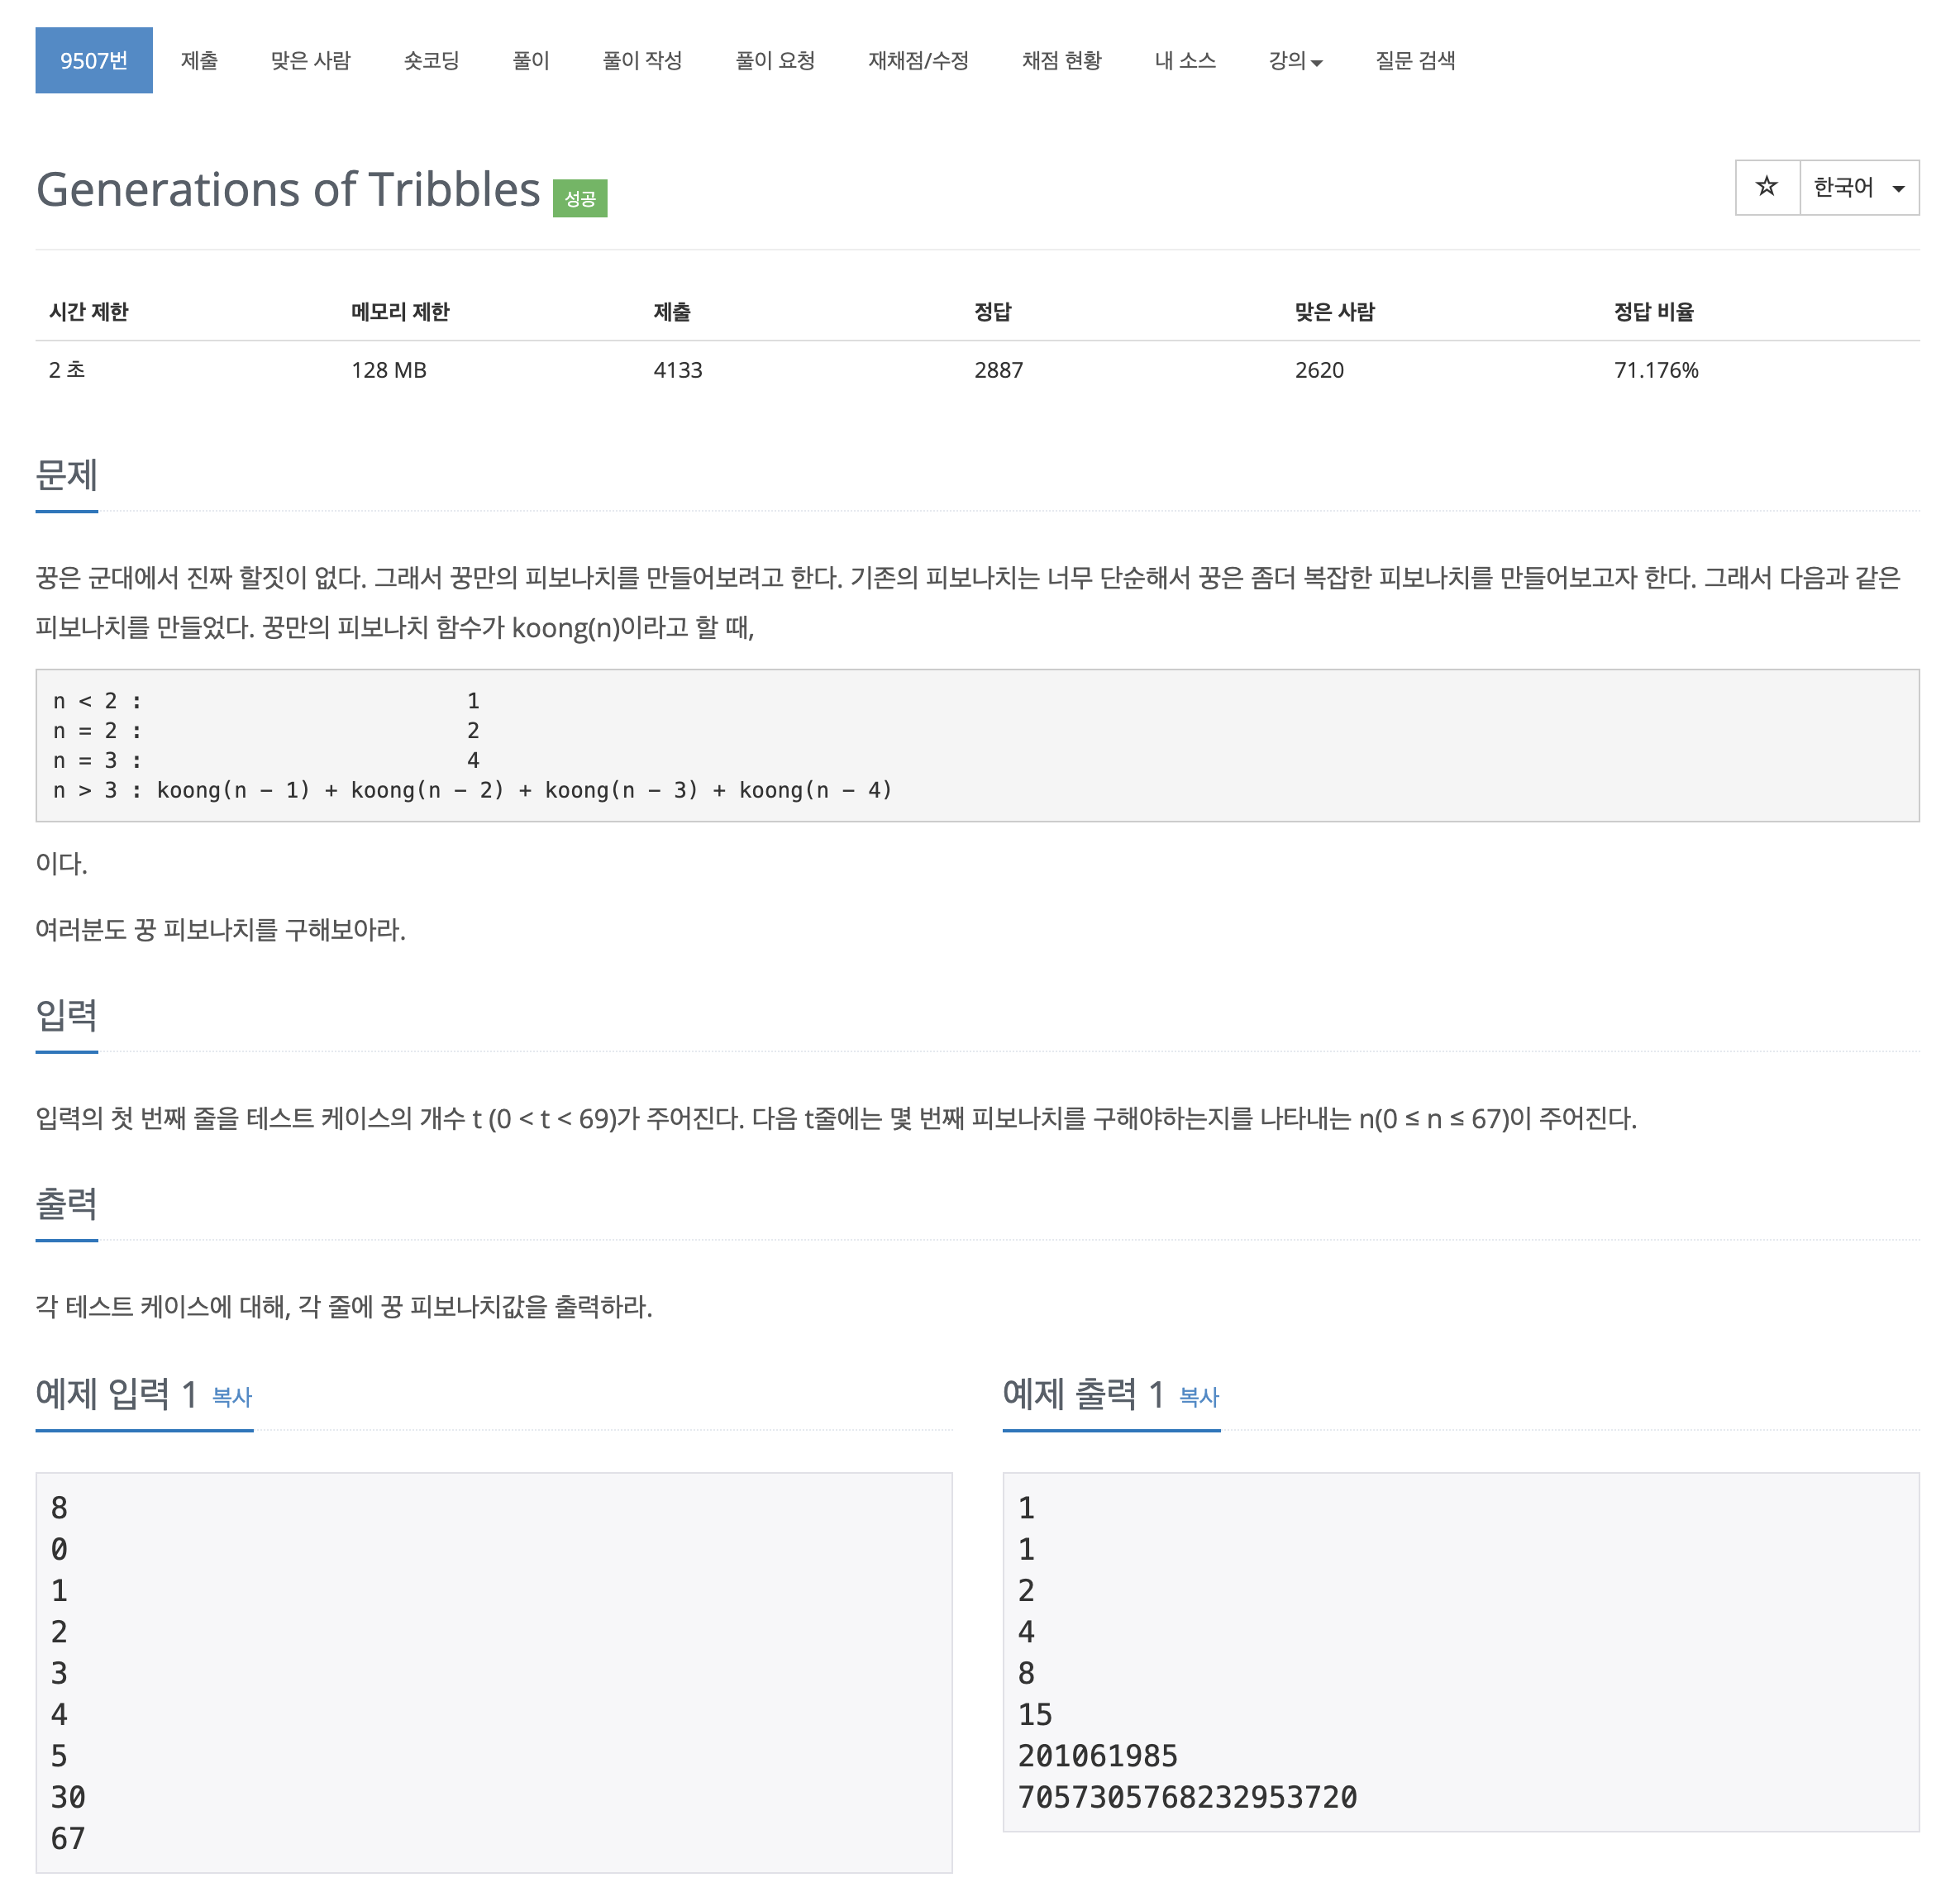This screenshot has width=1960, height=1892.
Task: Open 질문 검색 page
Action: pos(1415,61)
